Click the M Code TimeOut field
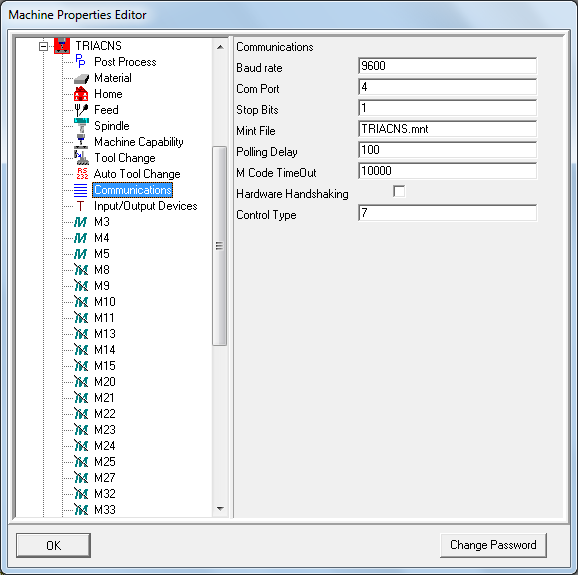578x575 pixels. (x=447, y=171)
